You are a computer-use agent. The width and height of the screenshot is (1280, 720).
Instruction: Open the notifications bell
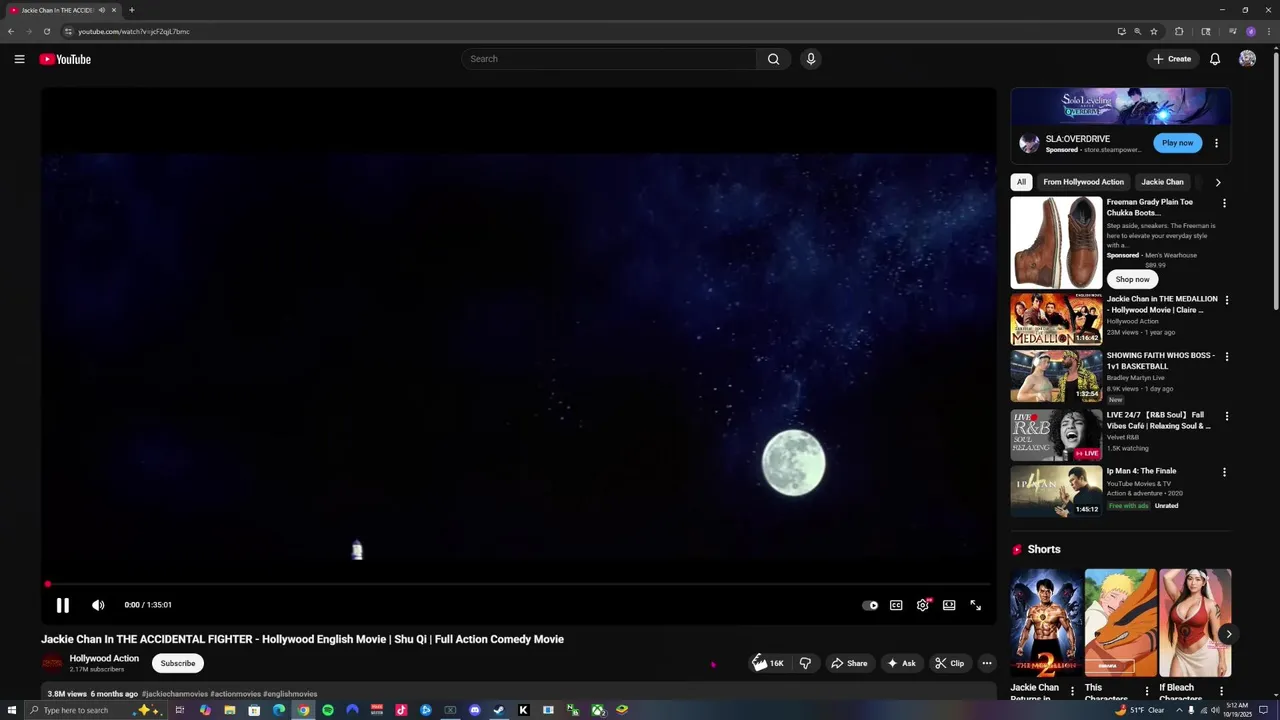(1215, 59)
